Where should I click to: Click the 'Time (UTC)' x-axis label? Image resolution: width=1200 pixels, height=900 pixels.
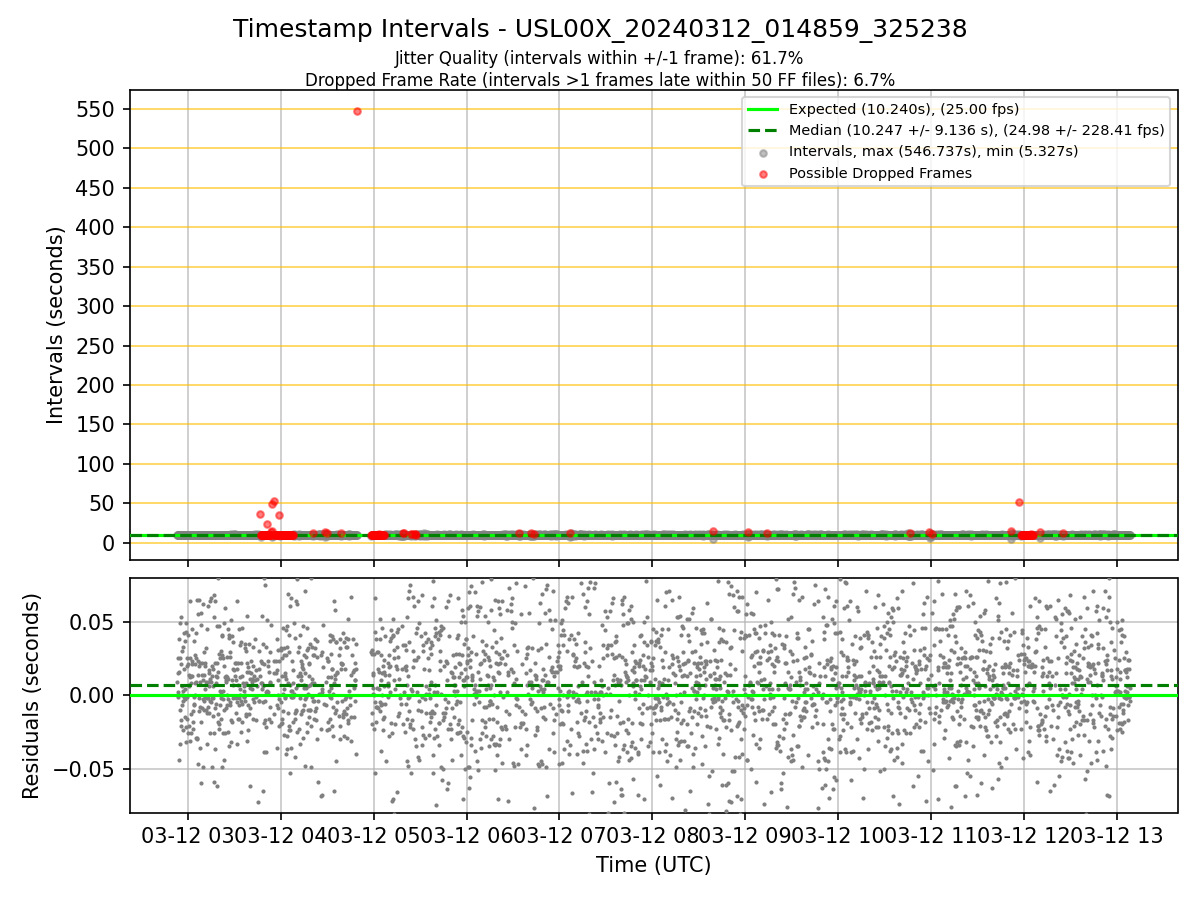click(x=653, y=866)
